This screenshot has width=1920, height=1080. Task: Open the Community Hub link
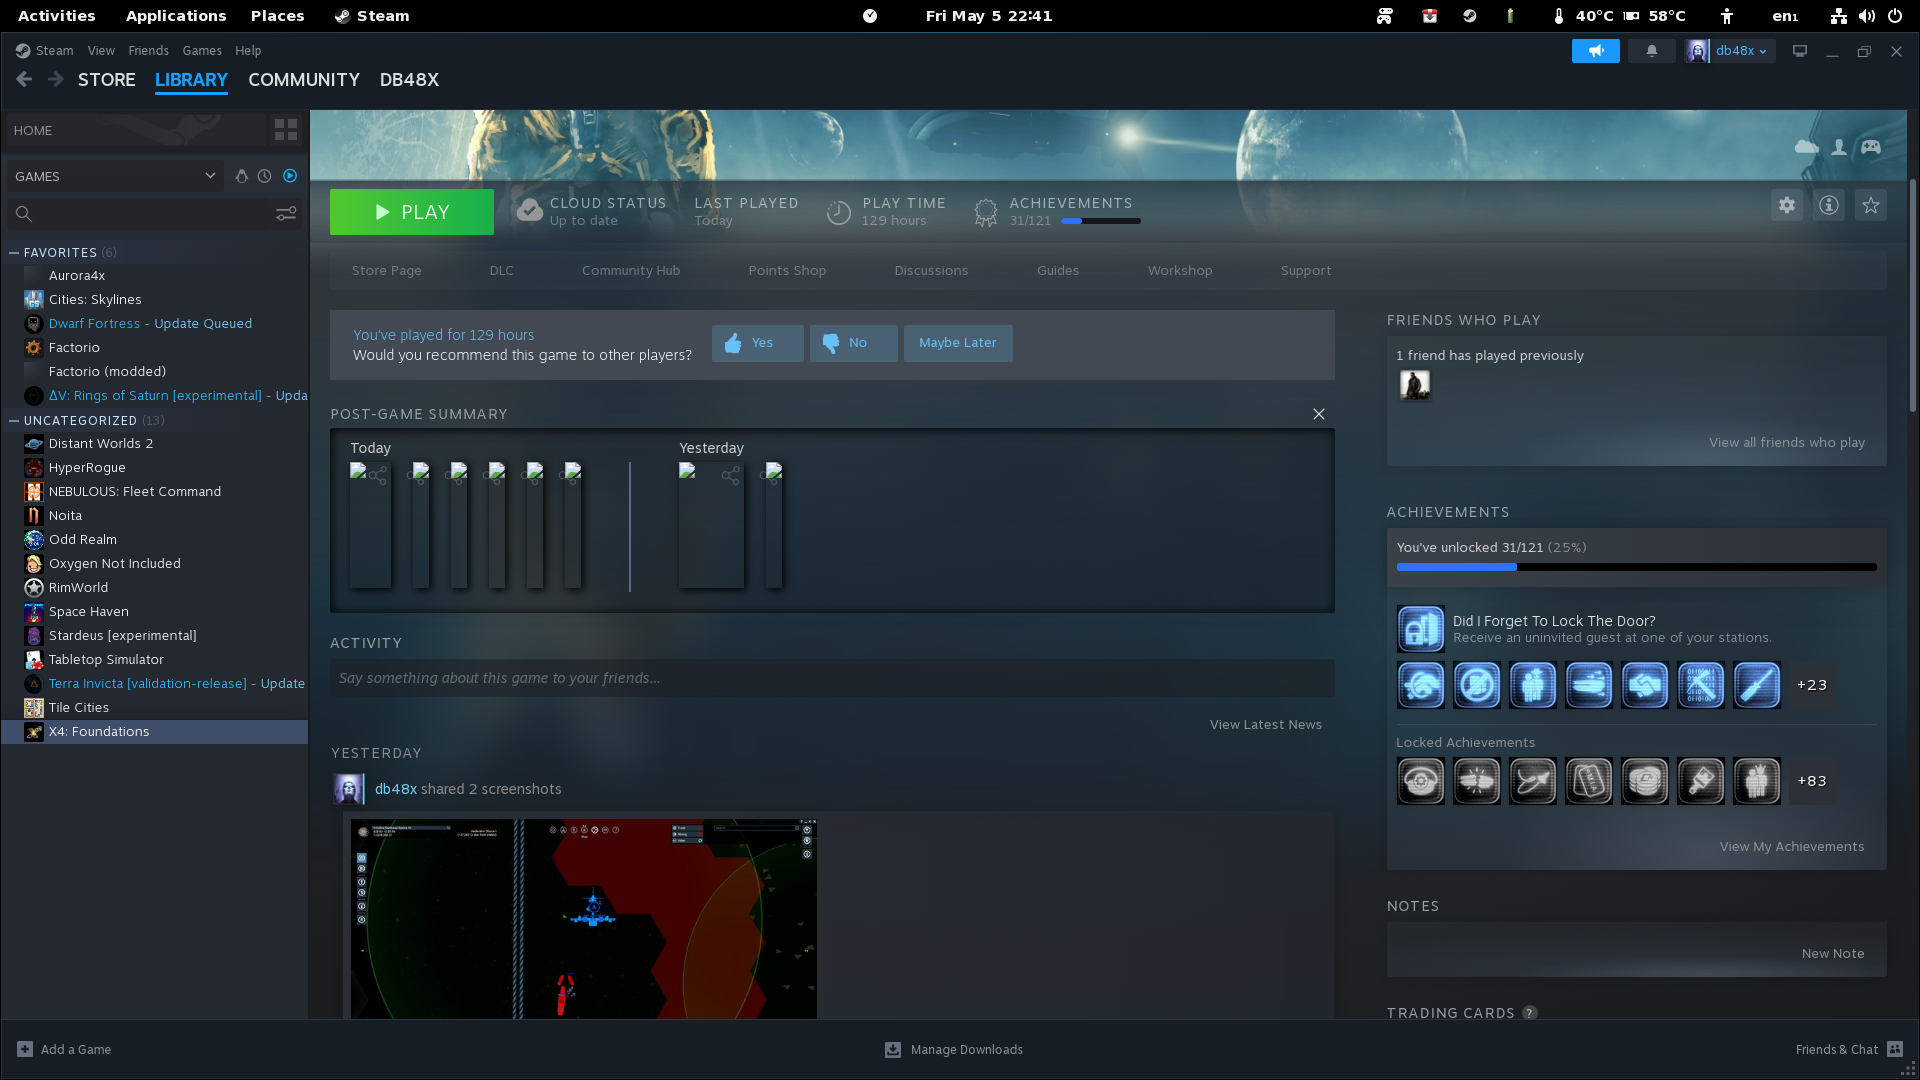click(x=631, y=271)
